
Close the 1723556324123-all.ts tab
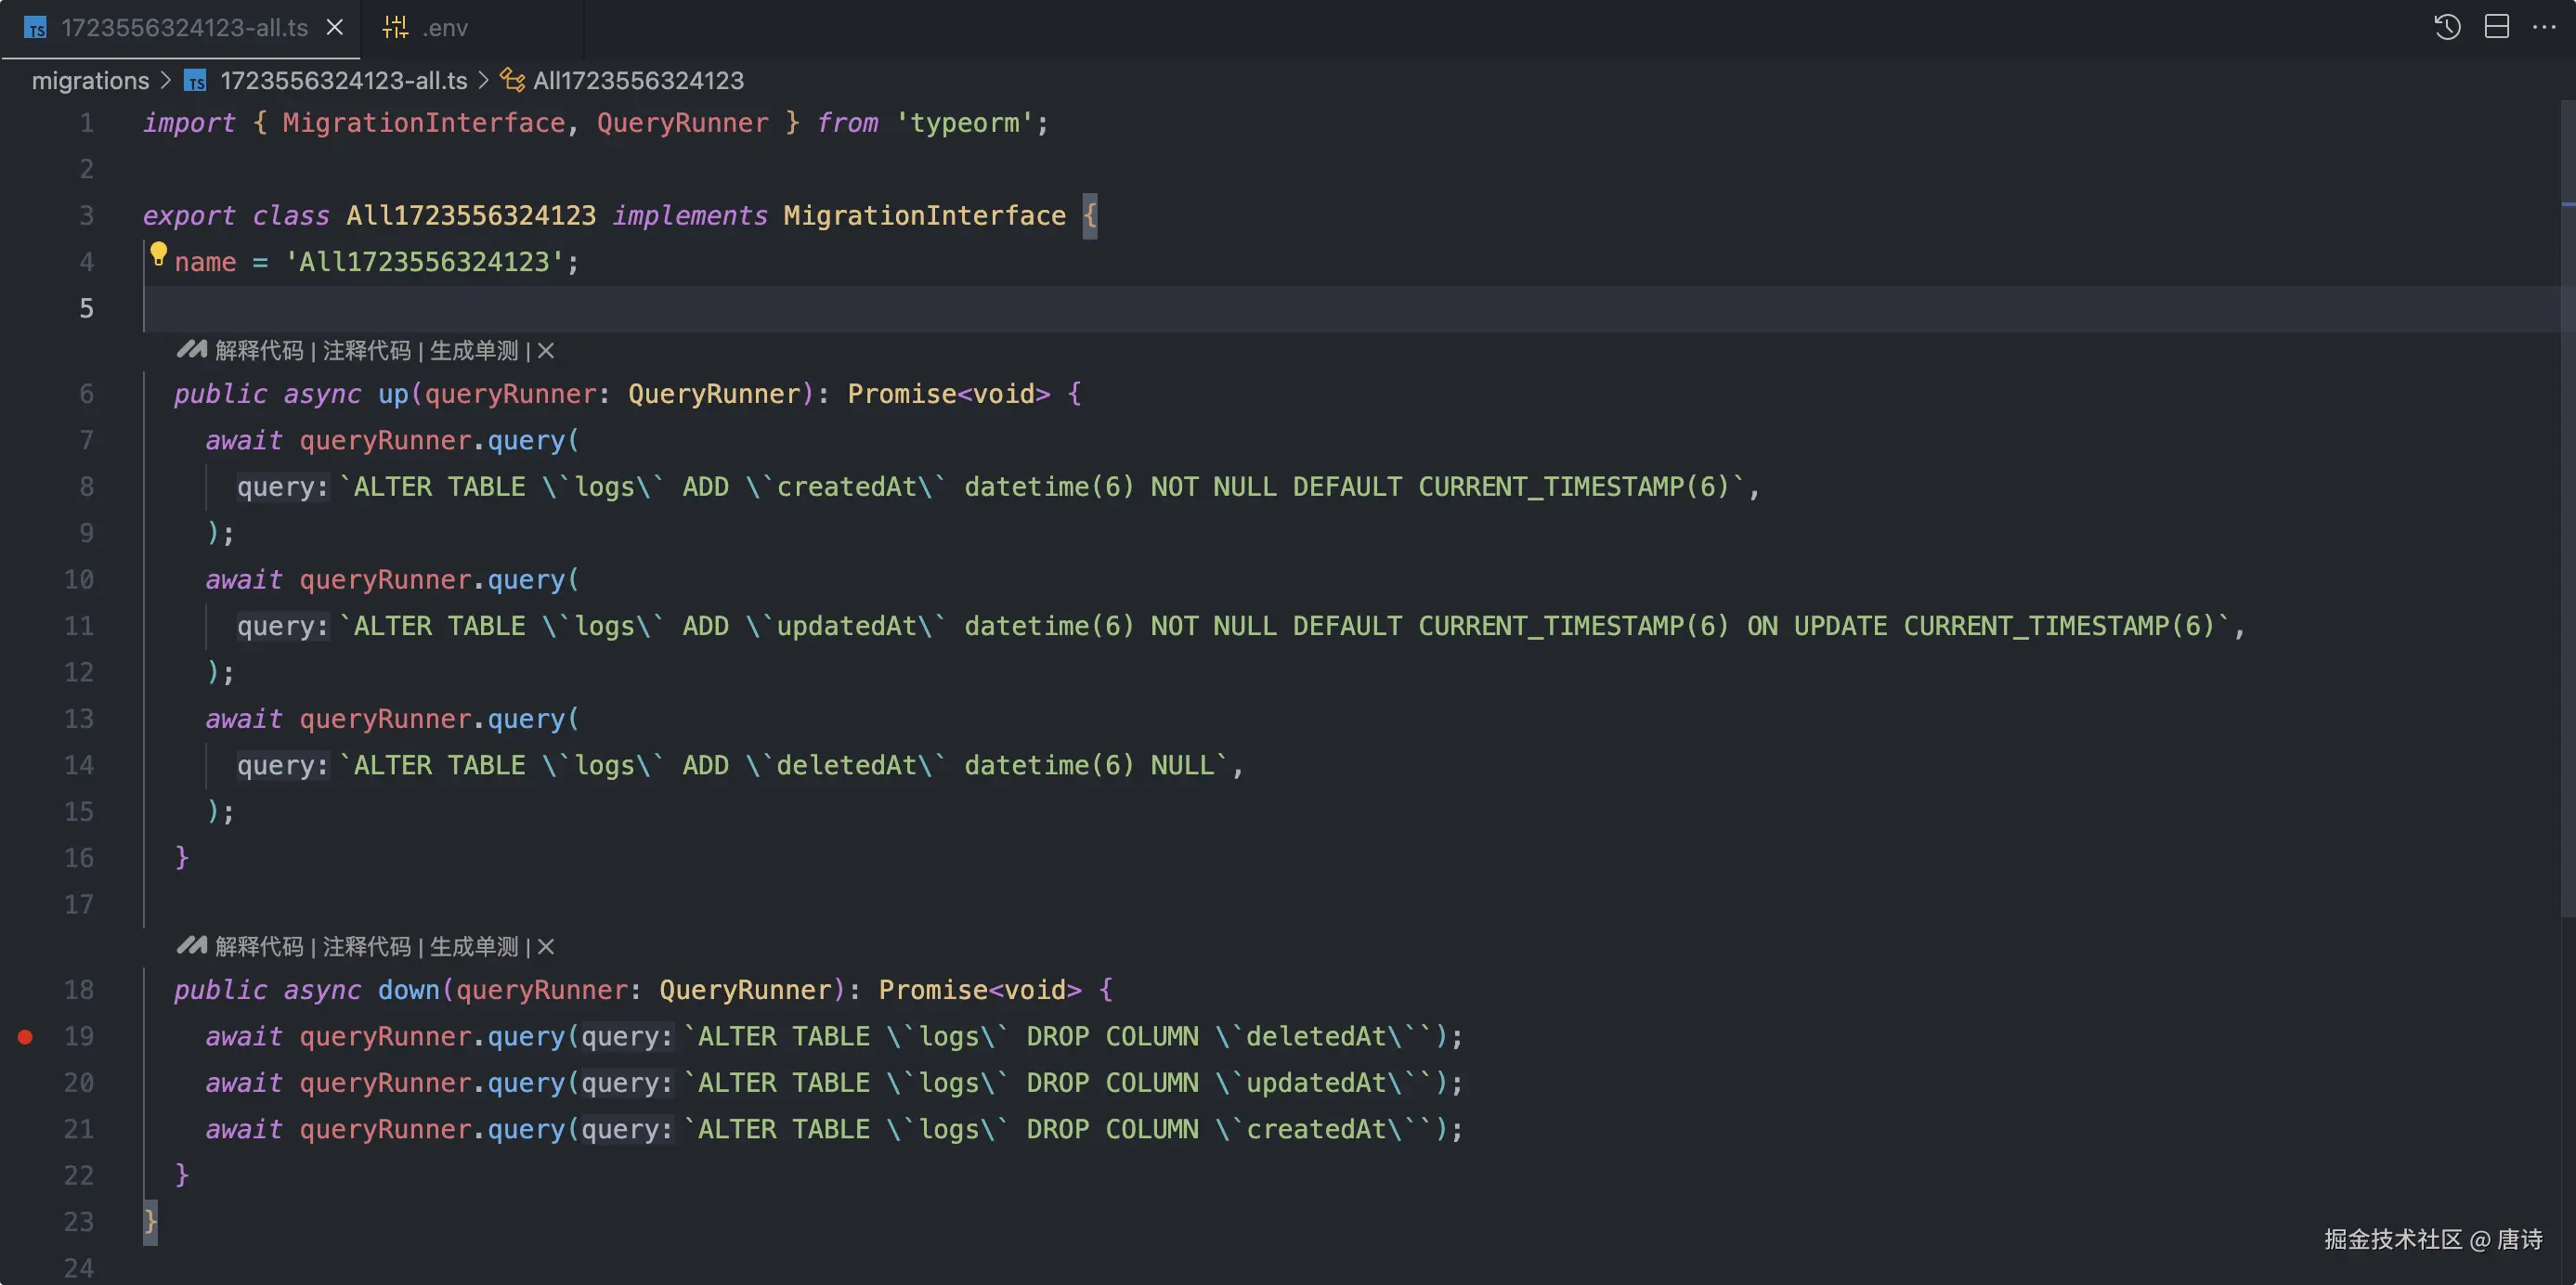point(335,28)
